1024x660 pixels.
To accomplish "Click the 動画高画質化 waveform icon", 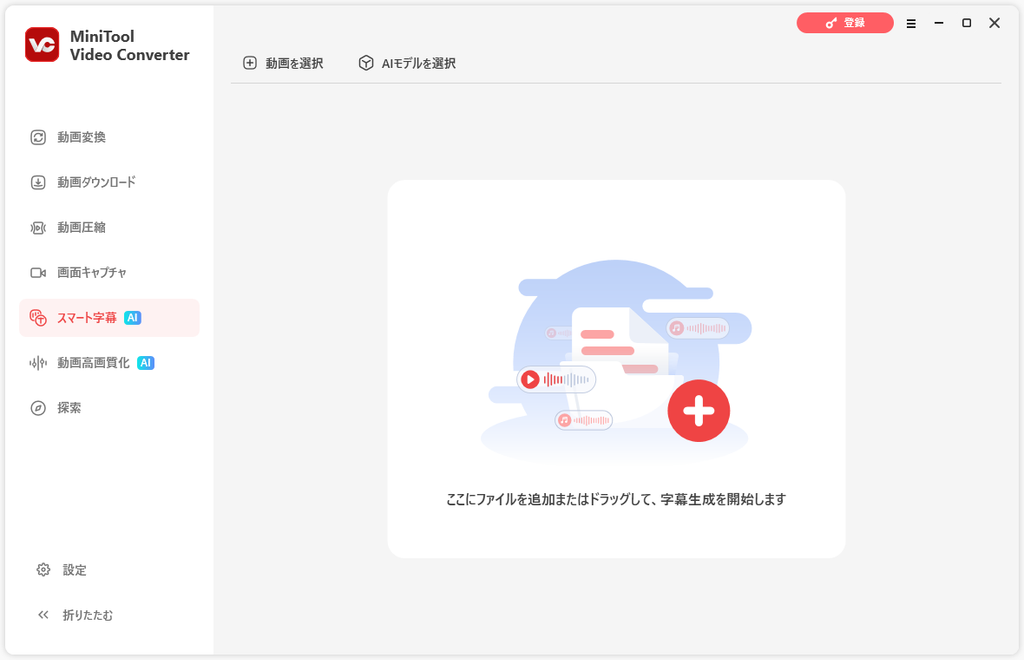I will pos(38,363).
